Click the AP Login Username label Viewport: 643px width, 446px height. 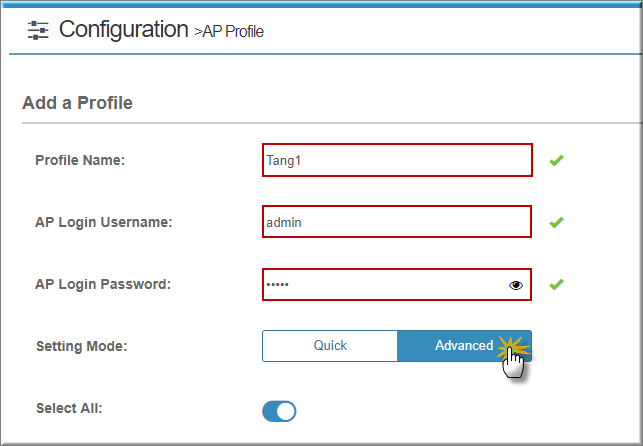[x=104, y=222]
